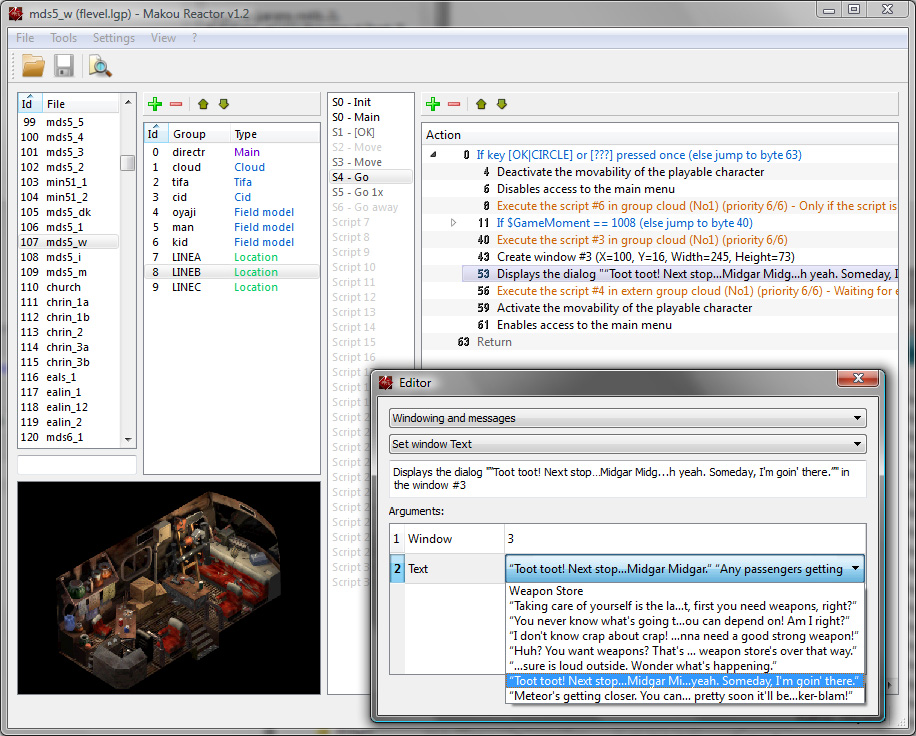Select file church in the file list
The width and height of the screenshot is (916, 736).
tap(69, 287)
